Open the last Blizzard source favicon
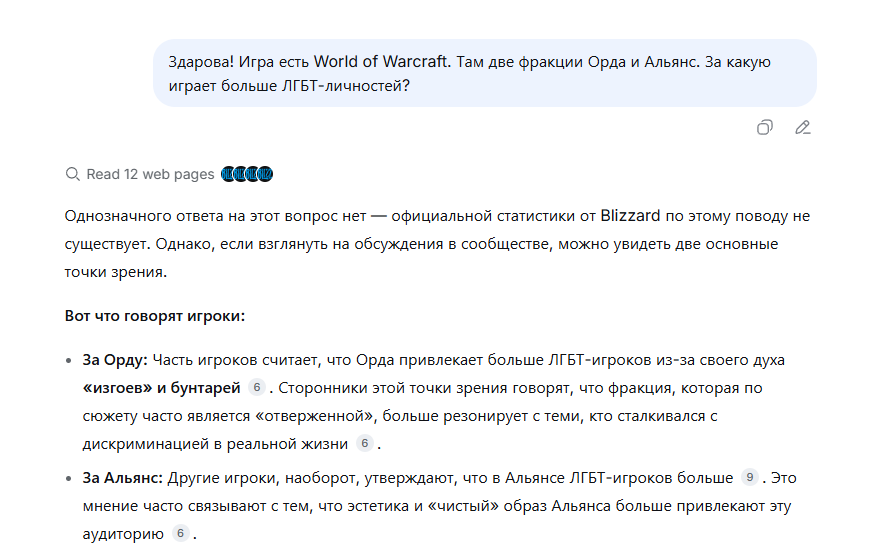 click(x=265, y=174)
